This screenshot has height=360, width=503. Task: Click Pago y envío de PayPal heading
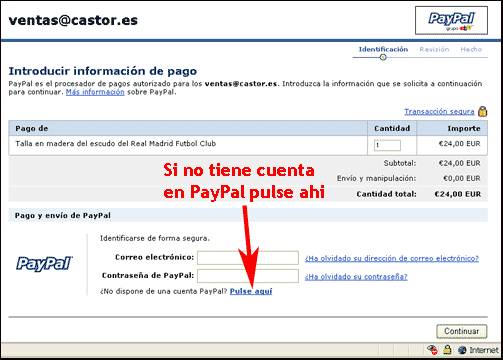coord(63,216)
